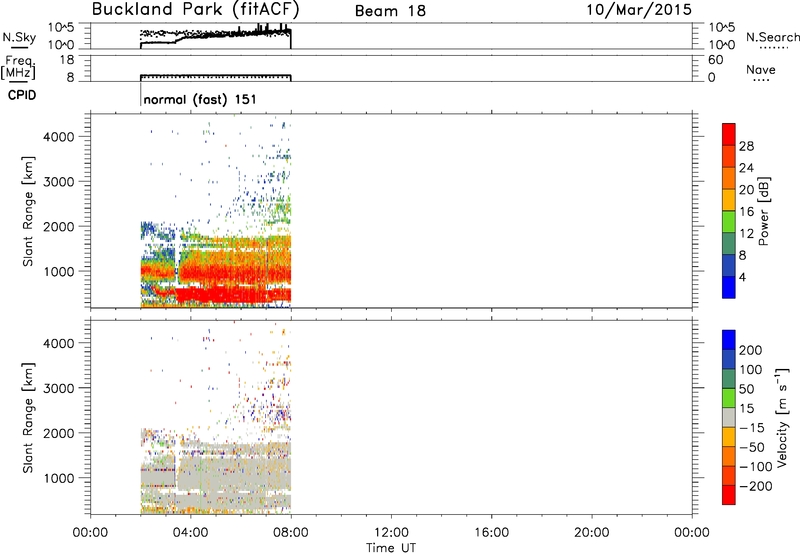Click the '16:00' time axis label
Screen dimensions: 800x554
491,533
